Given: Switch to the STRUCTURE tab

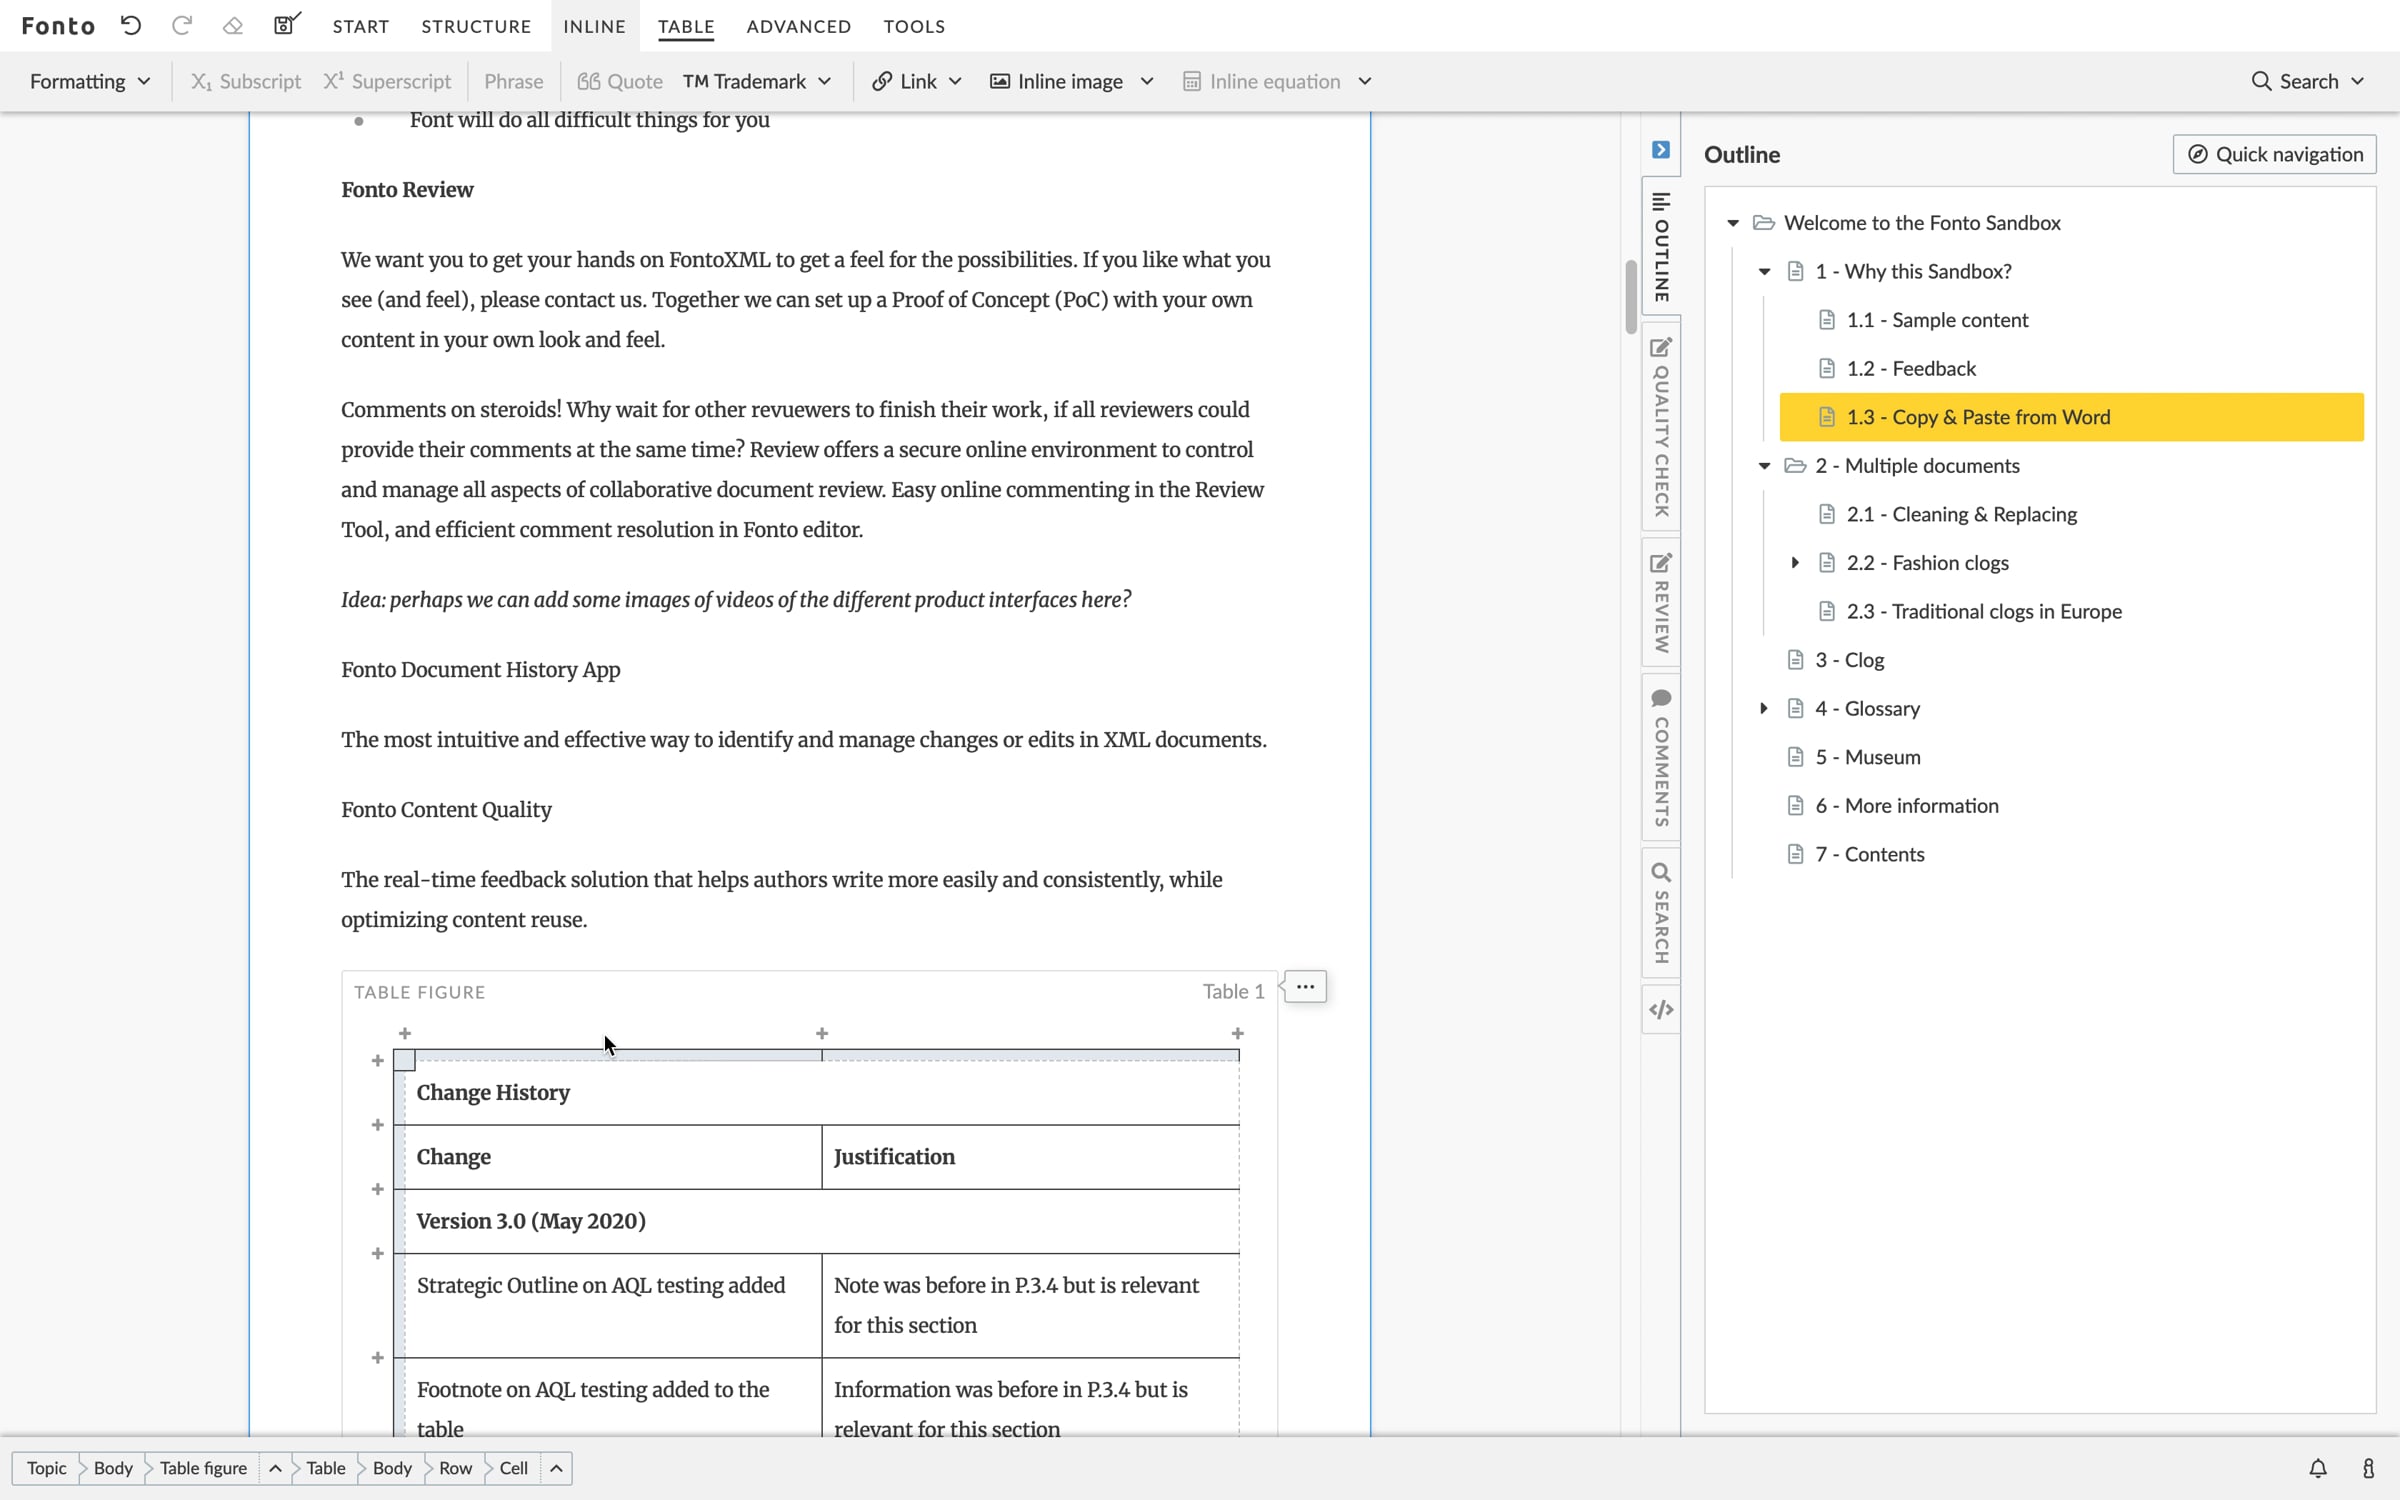Looking at the screenshot, I should click(476, 26).
